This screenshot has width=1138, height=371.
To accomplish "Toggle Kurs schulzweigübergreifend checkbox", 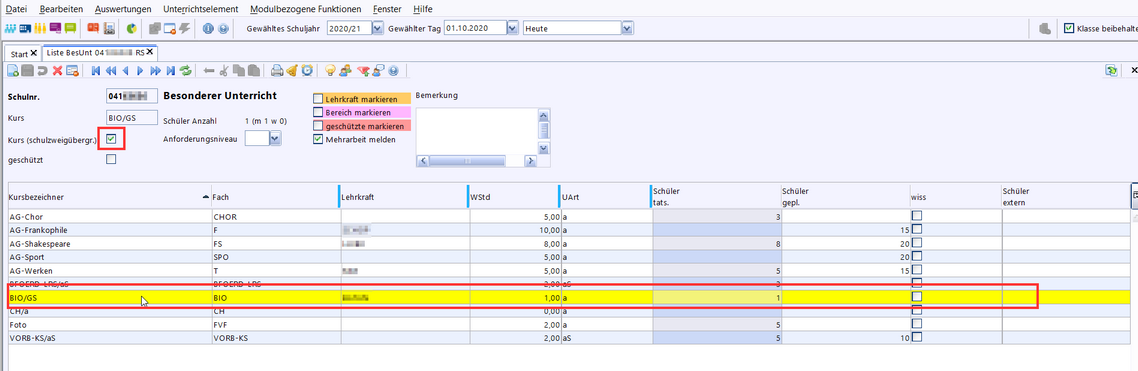I will tap(111, 138).
